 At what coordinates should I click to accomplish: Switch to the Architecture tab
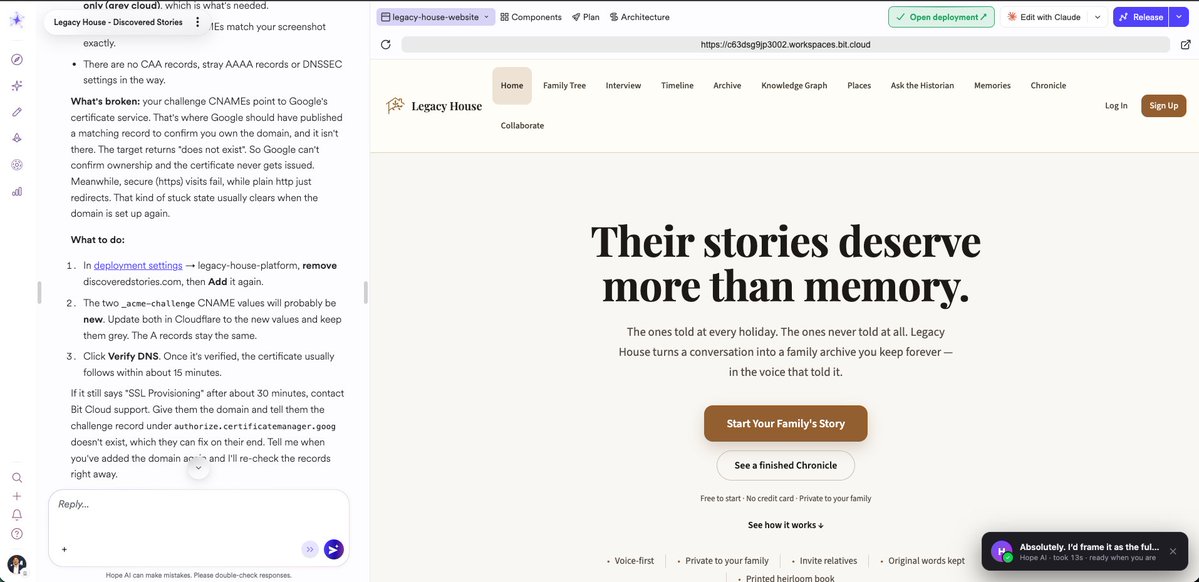tap(640, 17)
